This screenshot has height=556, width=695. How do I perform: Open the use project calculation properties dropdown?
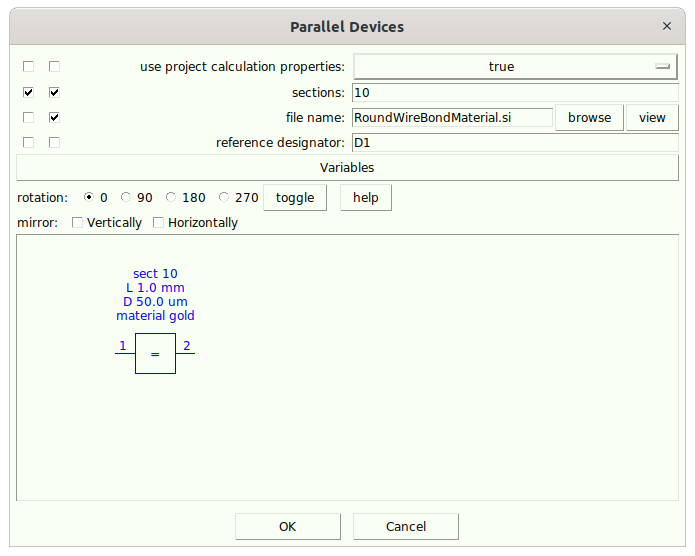pos(515,67)
